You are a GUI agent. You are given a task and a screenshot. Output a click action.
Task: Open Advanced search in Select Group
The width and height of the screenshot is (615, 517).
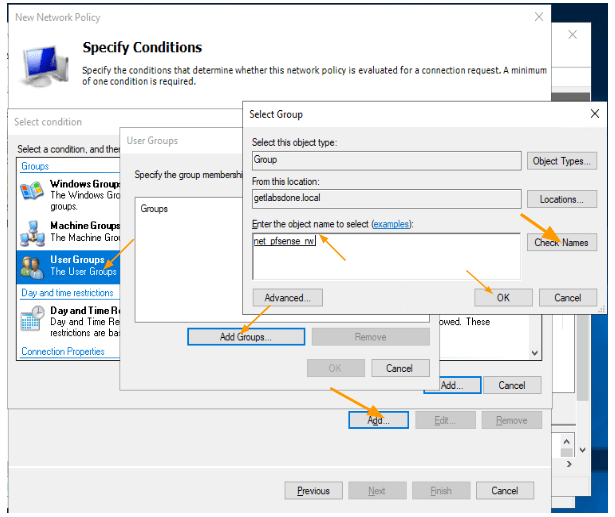click(287, 298)
